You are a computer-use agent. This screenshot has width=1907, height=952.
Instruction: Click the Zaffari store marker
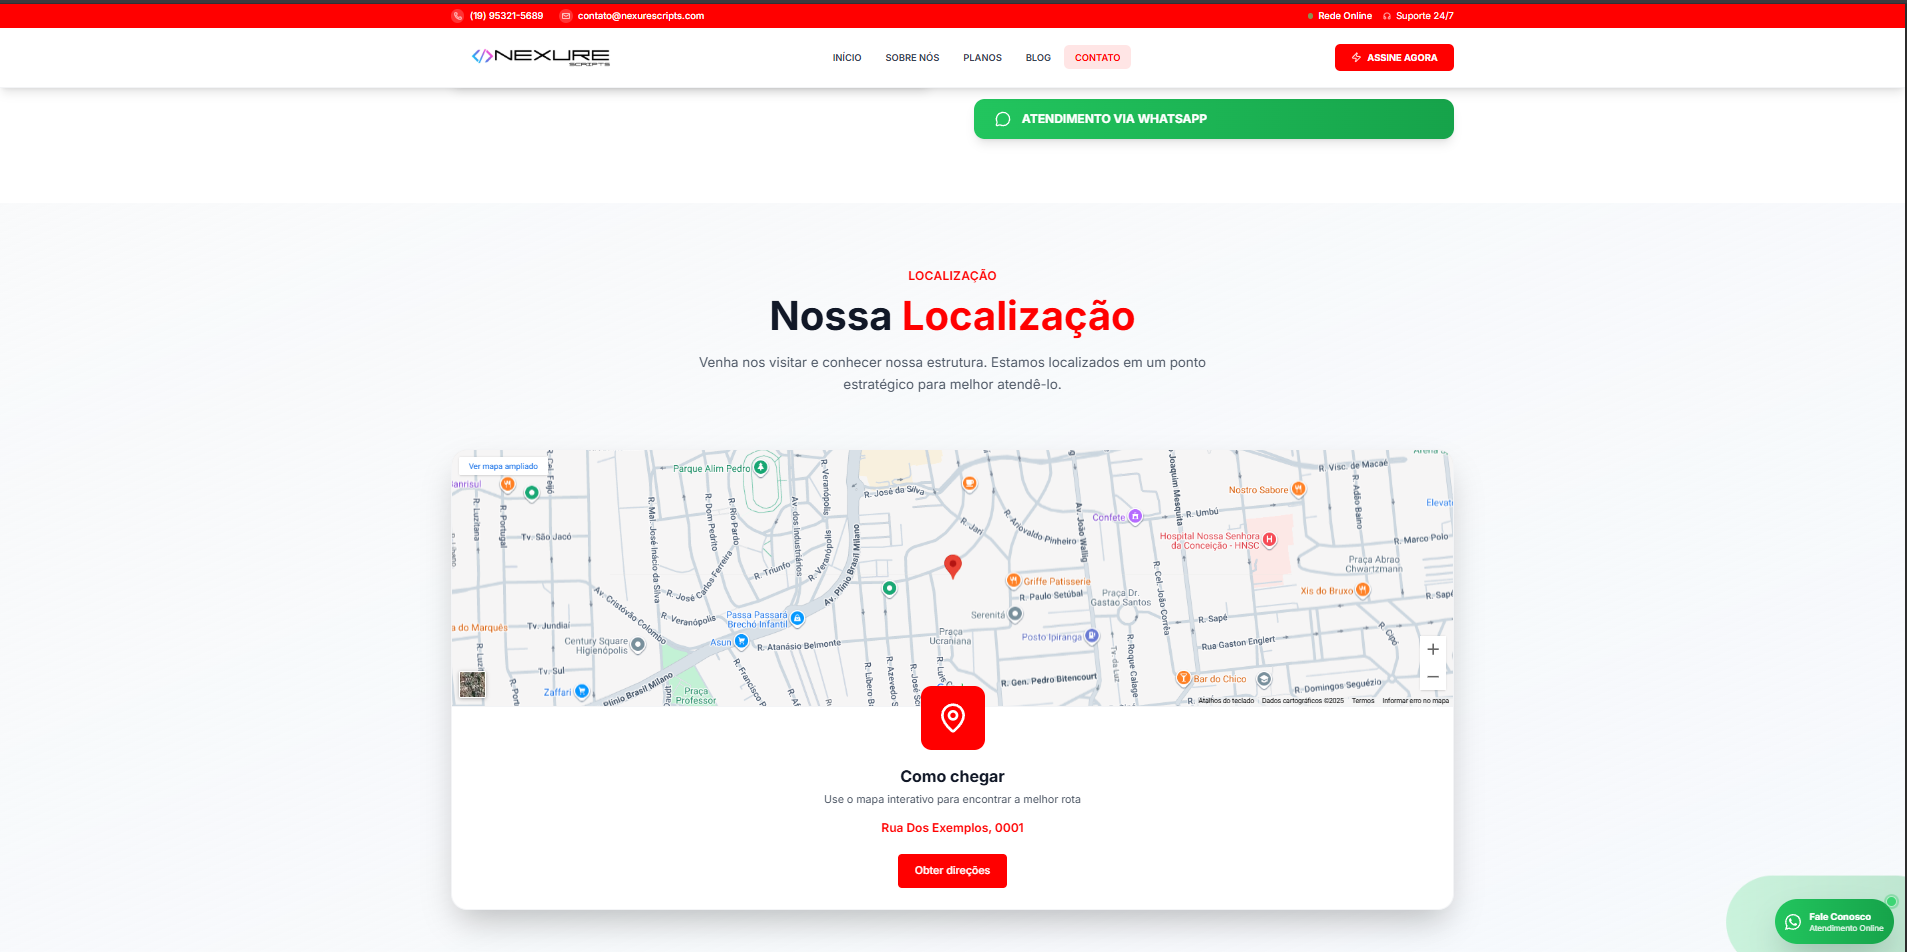tap(582, 691)
